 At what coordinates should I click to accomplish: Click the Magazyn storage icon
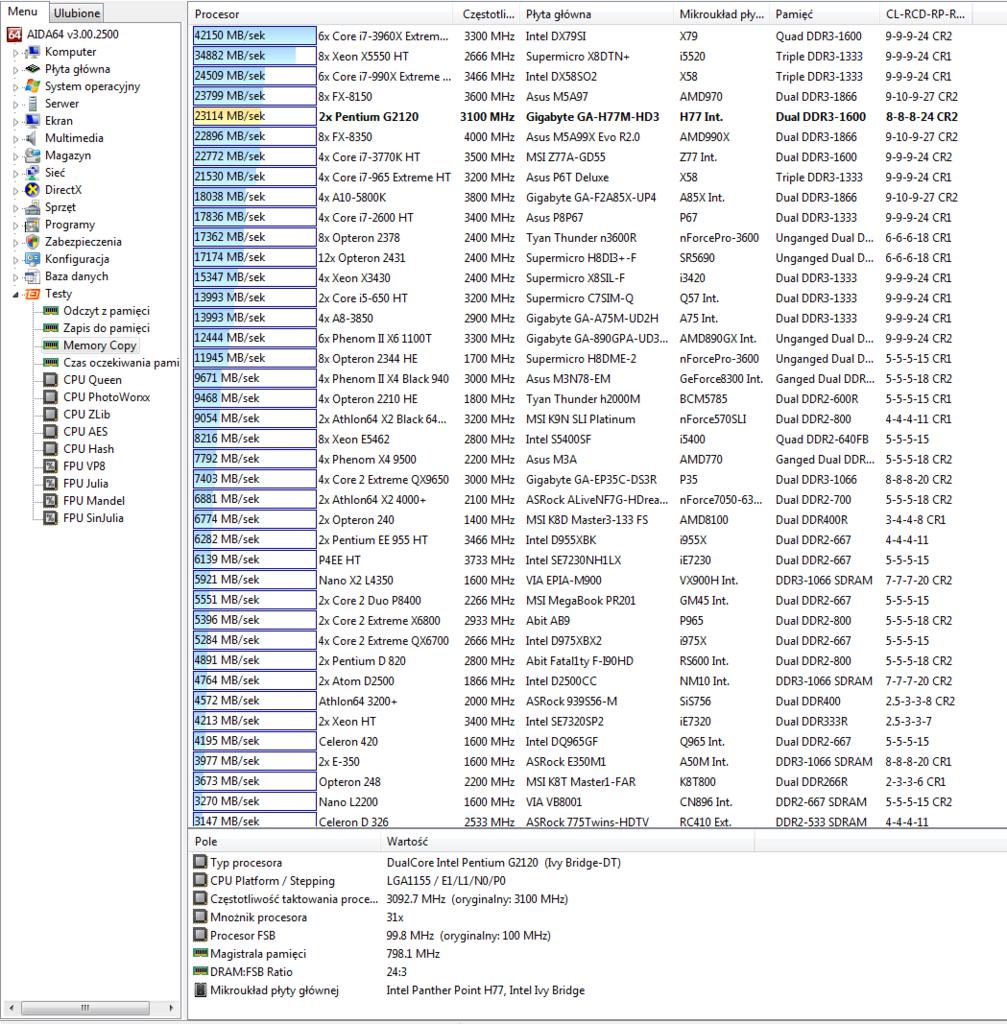click(32, 155)
